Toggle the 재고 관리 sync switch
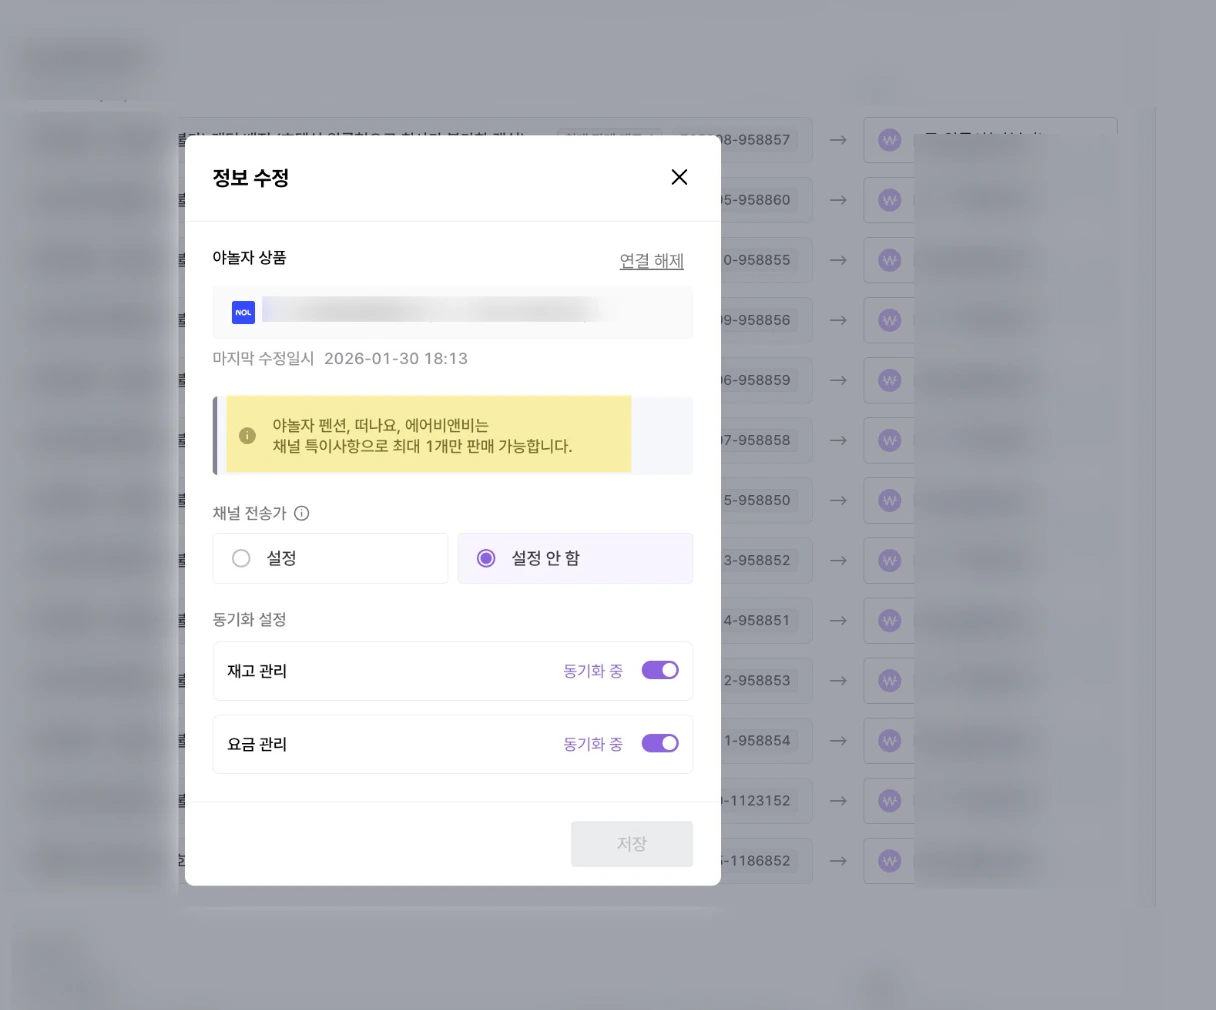The image size is (1216, 1010). [660, 670]
